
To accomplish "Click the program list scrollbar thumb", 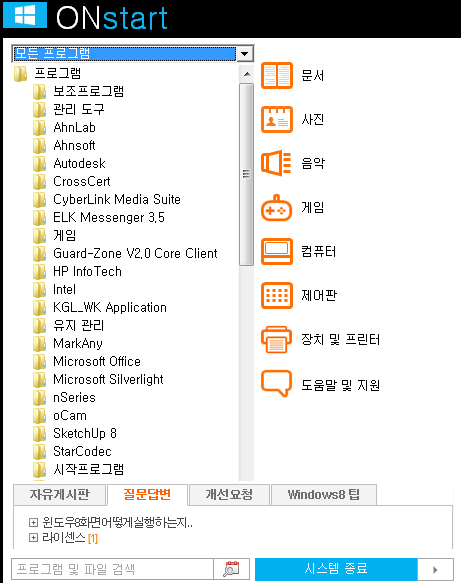I will pyautogui.click(x=246, y=174).
